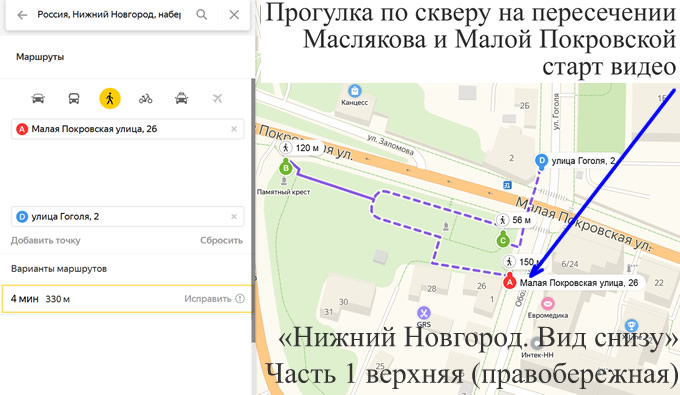Select the bus transit mode icon
The width and height of the screenshot is (680, 395).
pyautogui.click(x=74, y=98)
